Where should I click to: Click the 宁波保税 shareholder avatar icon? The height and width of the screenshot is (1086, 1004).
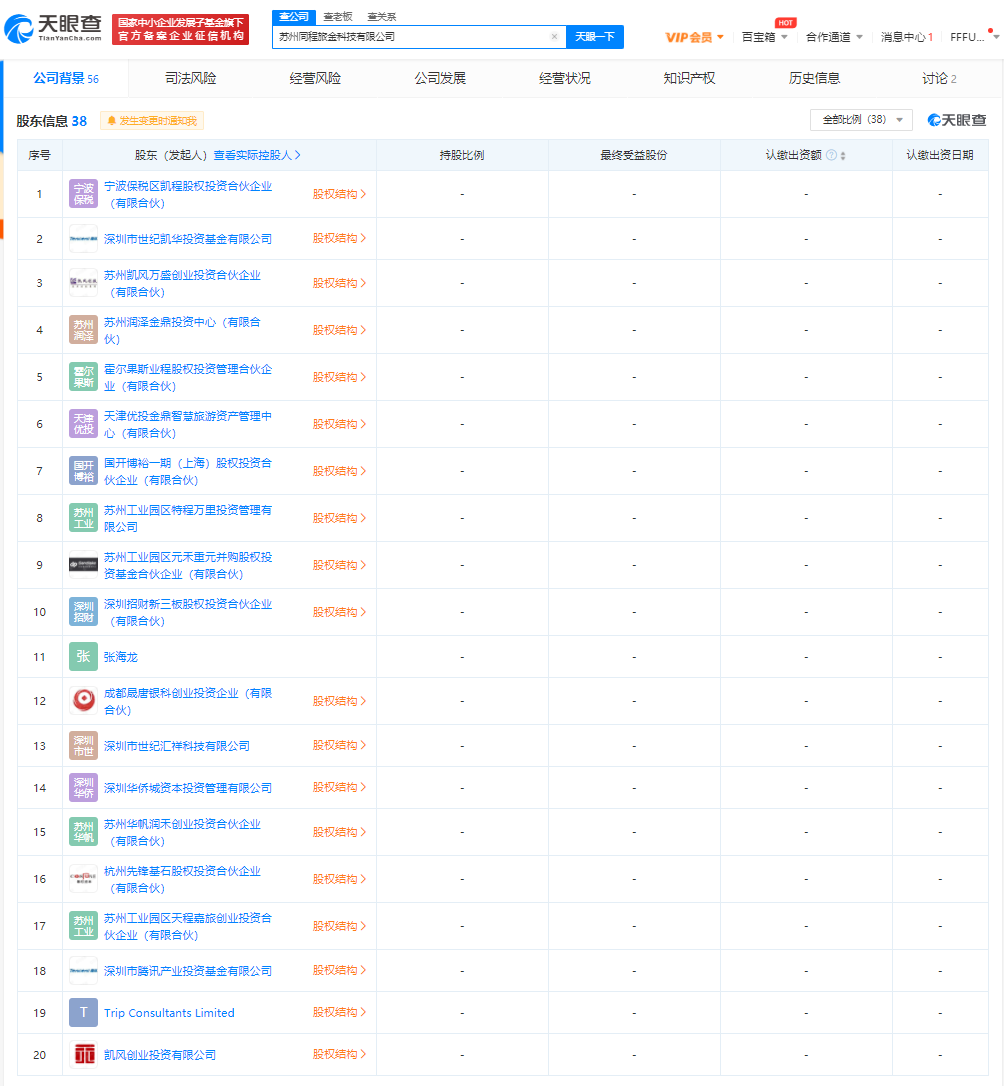(83, 194)
